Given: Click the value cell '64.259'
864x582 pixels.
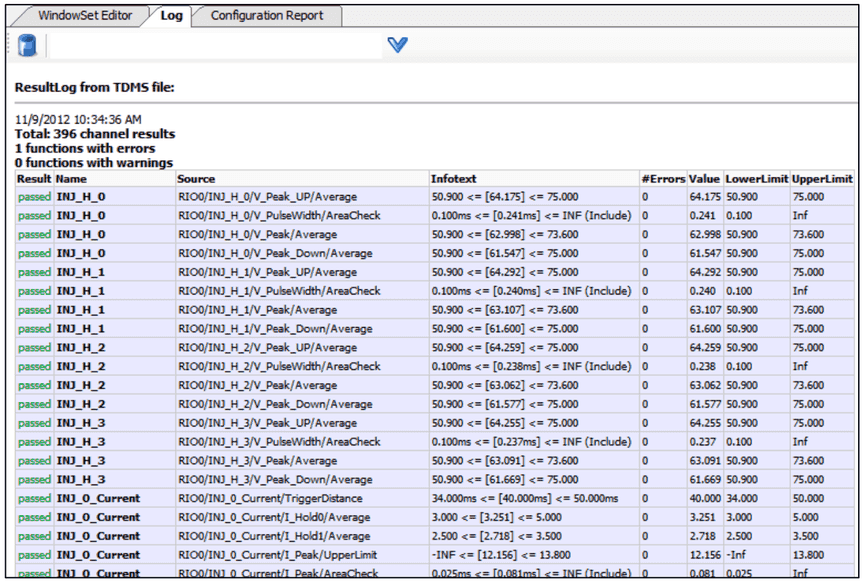Looking at the screenshot, I should click(x=705, y=348).
